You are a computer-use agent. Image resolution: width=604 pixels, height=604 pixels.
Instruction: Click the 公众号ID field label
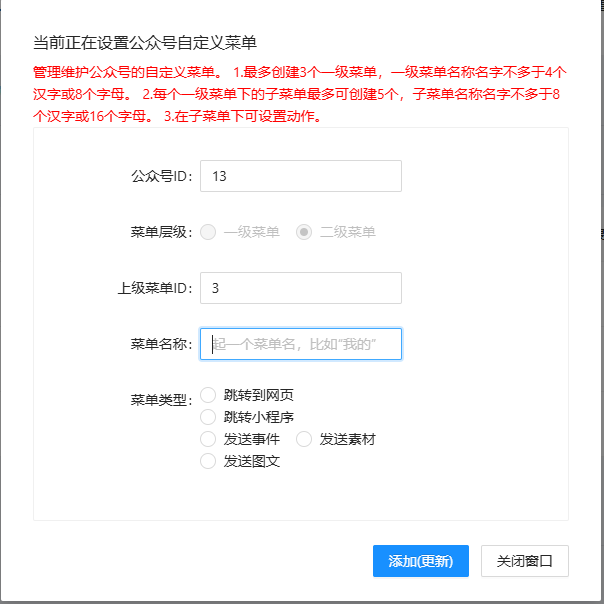160,176
